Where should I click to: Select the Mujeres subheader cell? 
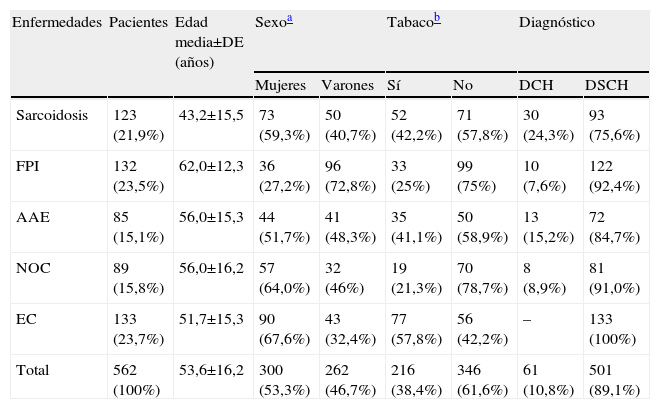click(x=280, y=86)
